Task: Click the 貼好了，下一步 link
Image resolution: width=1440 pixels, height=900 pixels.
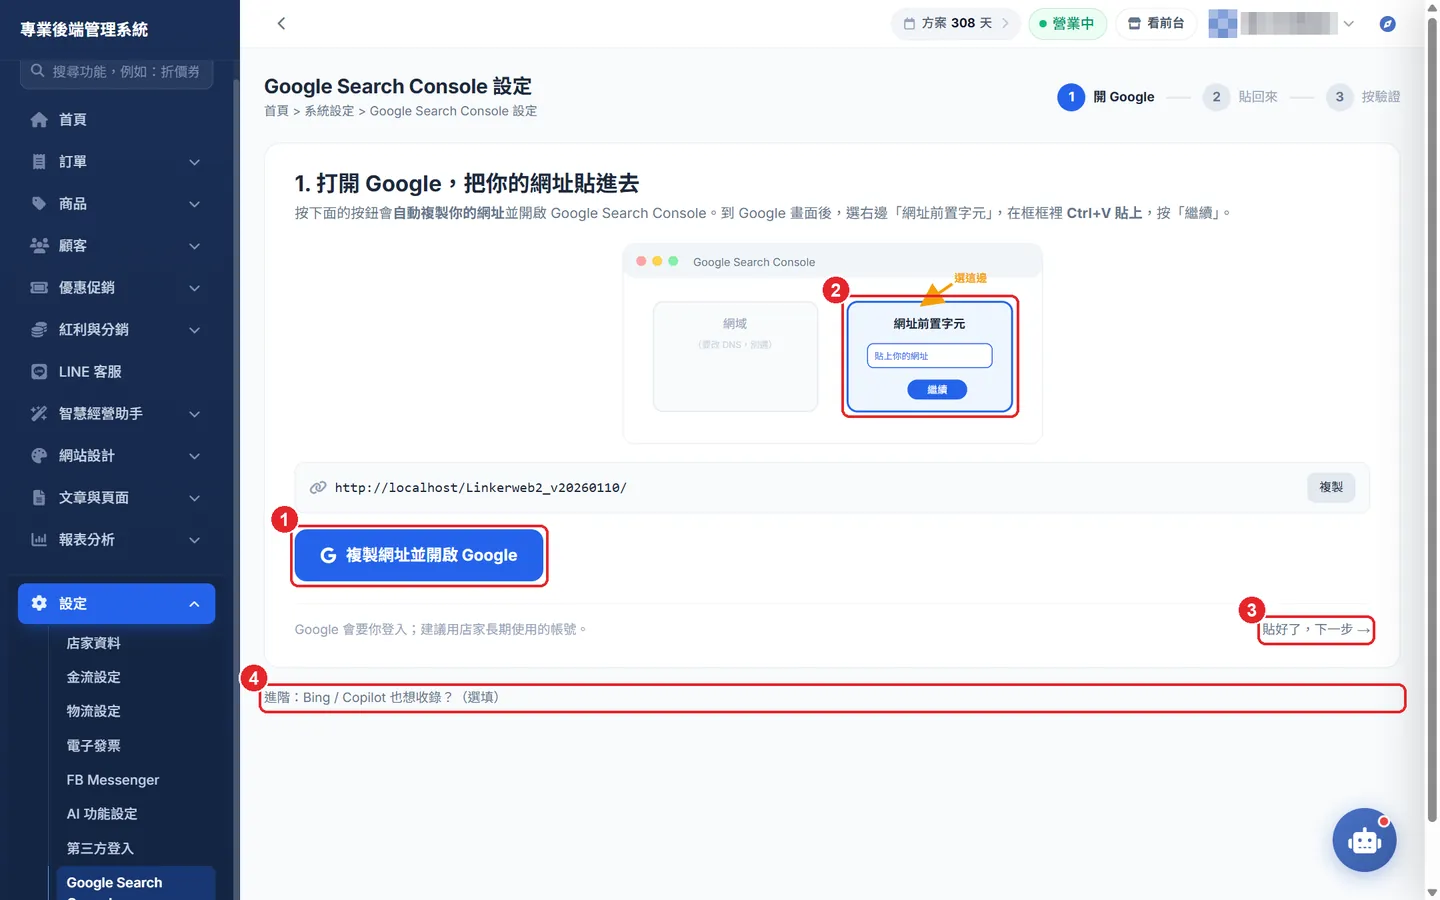Action: pyautogui.click(x=1316, y=630)
